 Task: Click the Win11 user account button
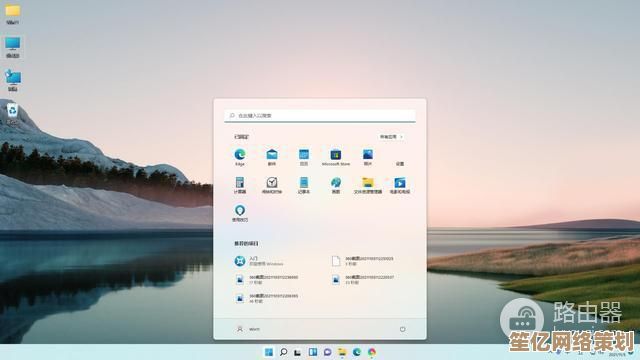pos(248,329)
